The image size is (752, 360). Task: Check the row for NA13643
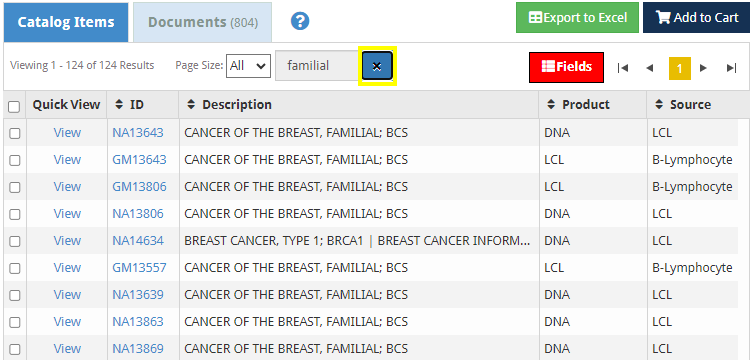coord(15,133)
